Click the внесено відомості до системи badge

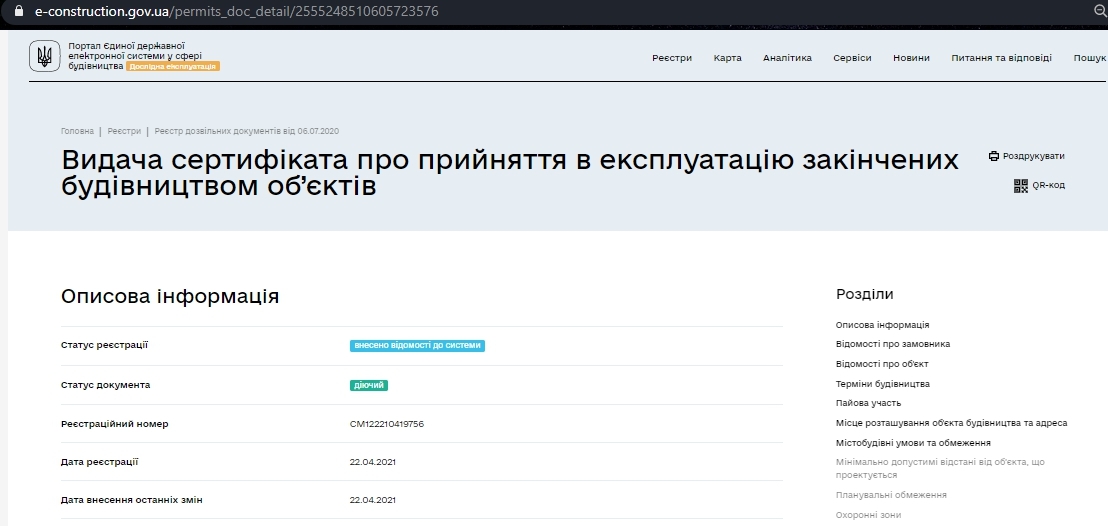[418, 346]
